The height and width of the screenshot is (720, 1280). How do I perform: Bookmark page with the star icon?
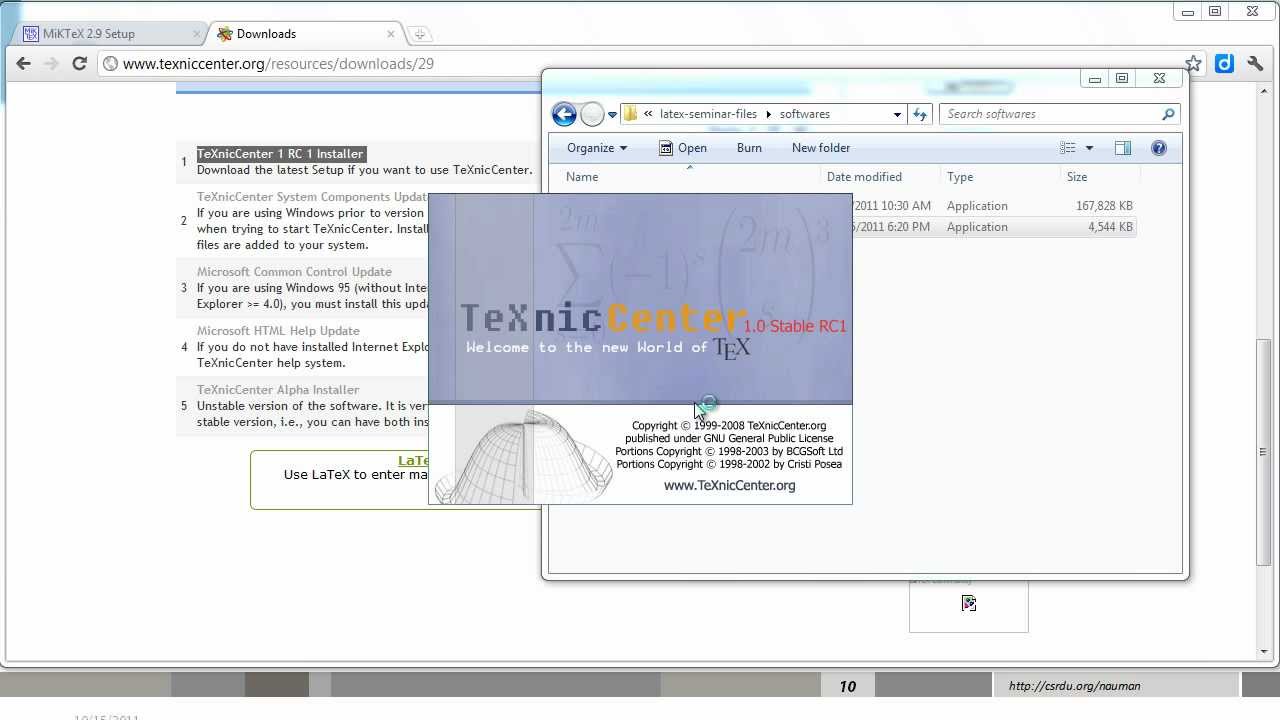pyautogui.click(x=1193, y=63)
